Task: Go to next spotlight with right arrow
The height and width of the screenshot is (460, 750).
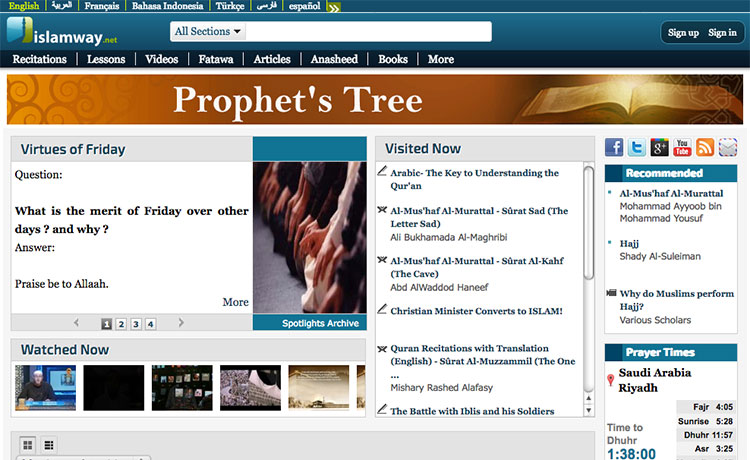Action: (181, 323)
